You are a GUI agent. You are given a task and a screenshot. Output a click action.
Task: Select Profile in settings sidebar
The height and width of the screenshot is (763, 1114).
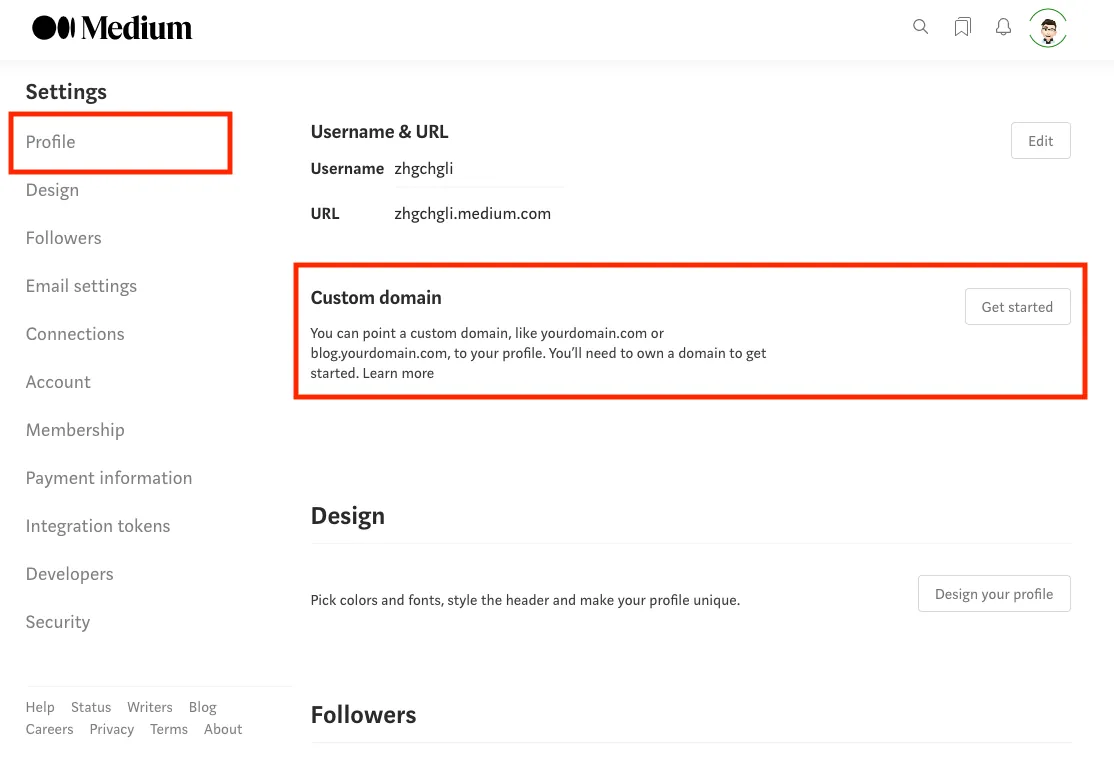[51, 142]
